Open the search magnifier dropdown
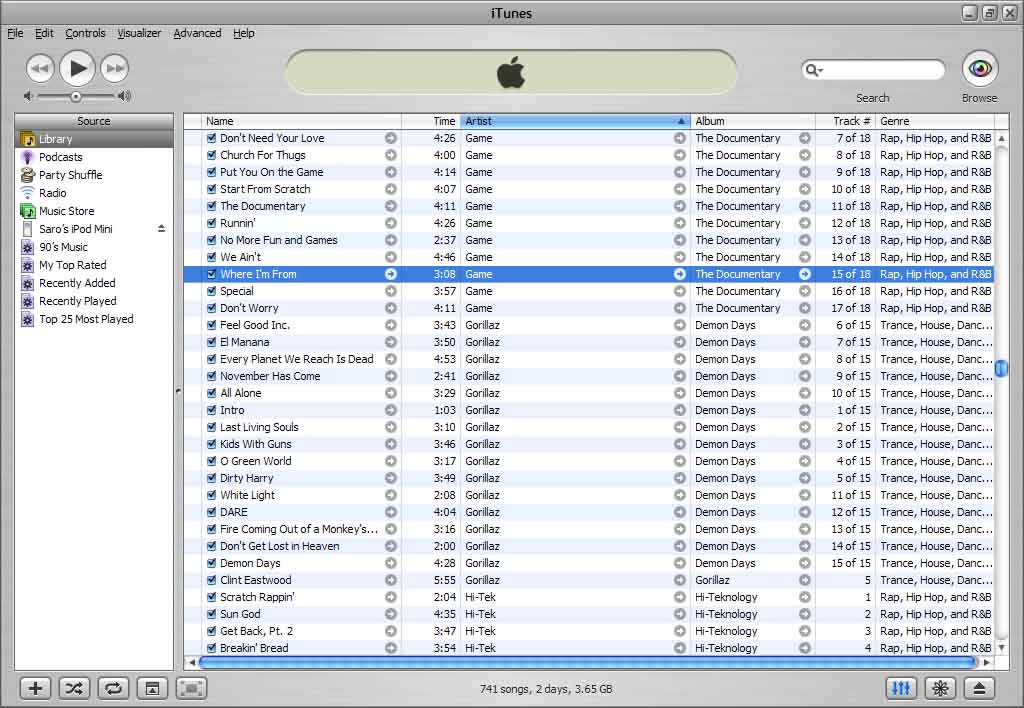 (x=814, y=69)
